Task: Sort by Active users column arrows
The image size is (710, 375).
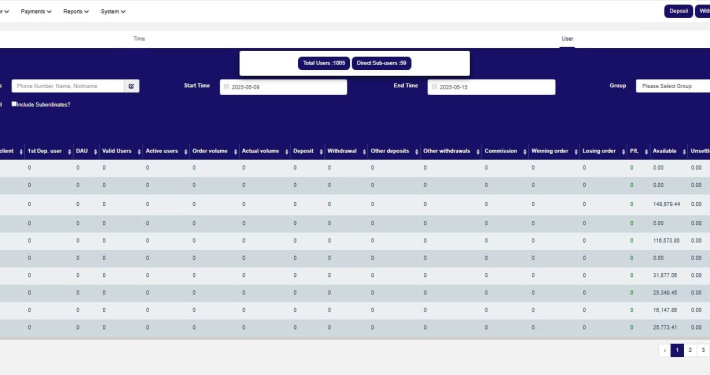Action: coord(186,152)
